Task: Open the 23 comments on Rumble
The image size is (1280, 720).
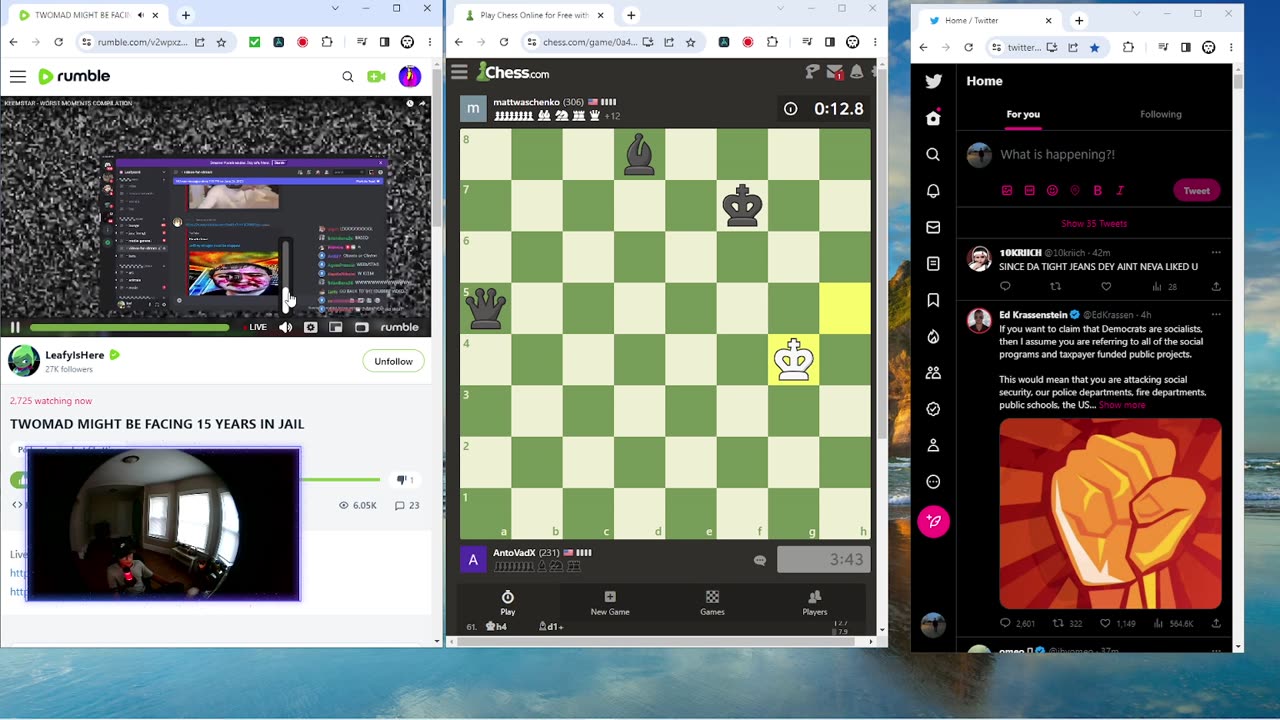Action: point(407,505)
